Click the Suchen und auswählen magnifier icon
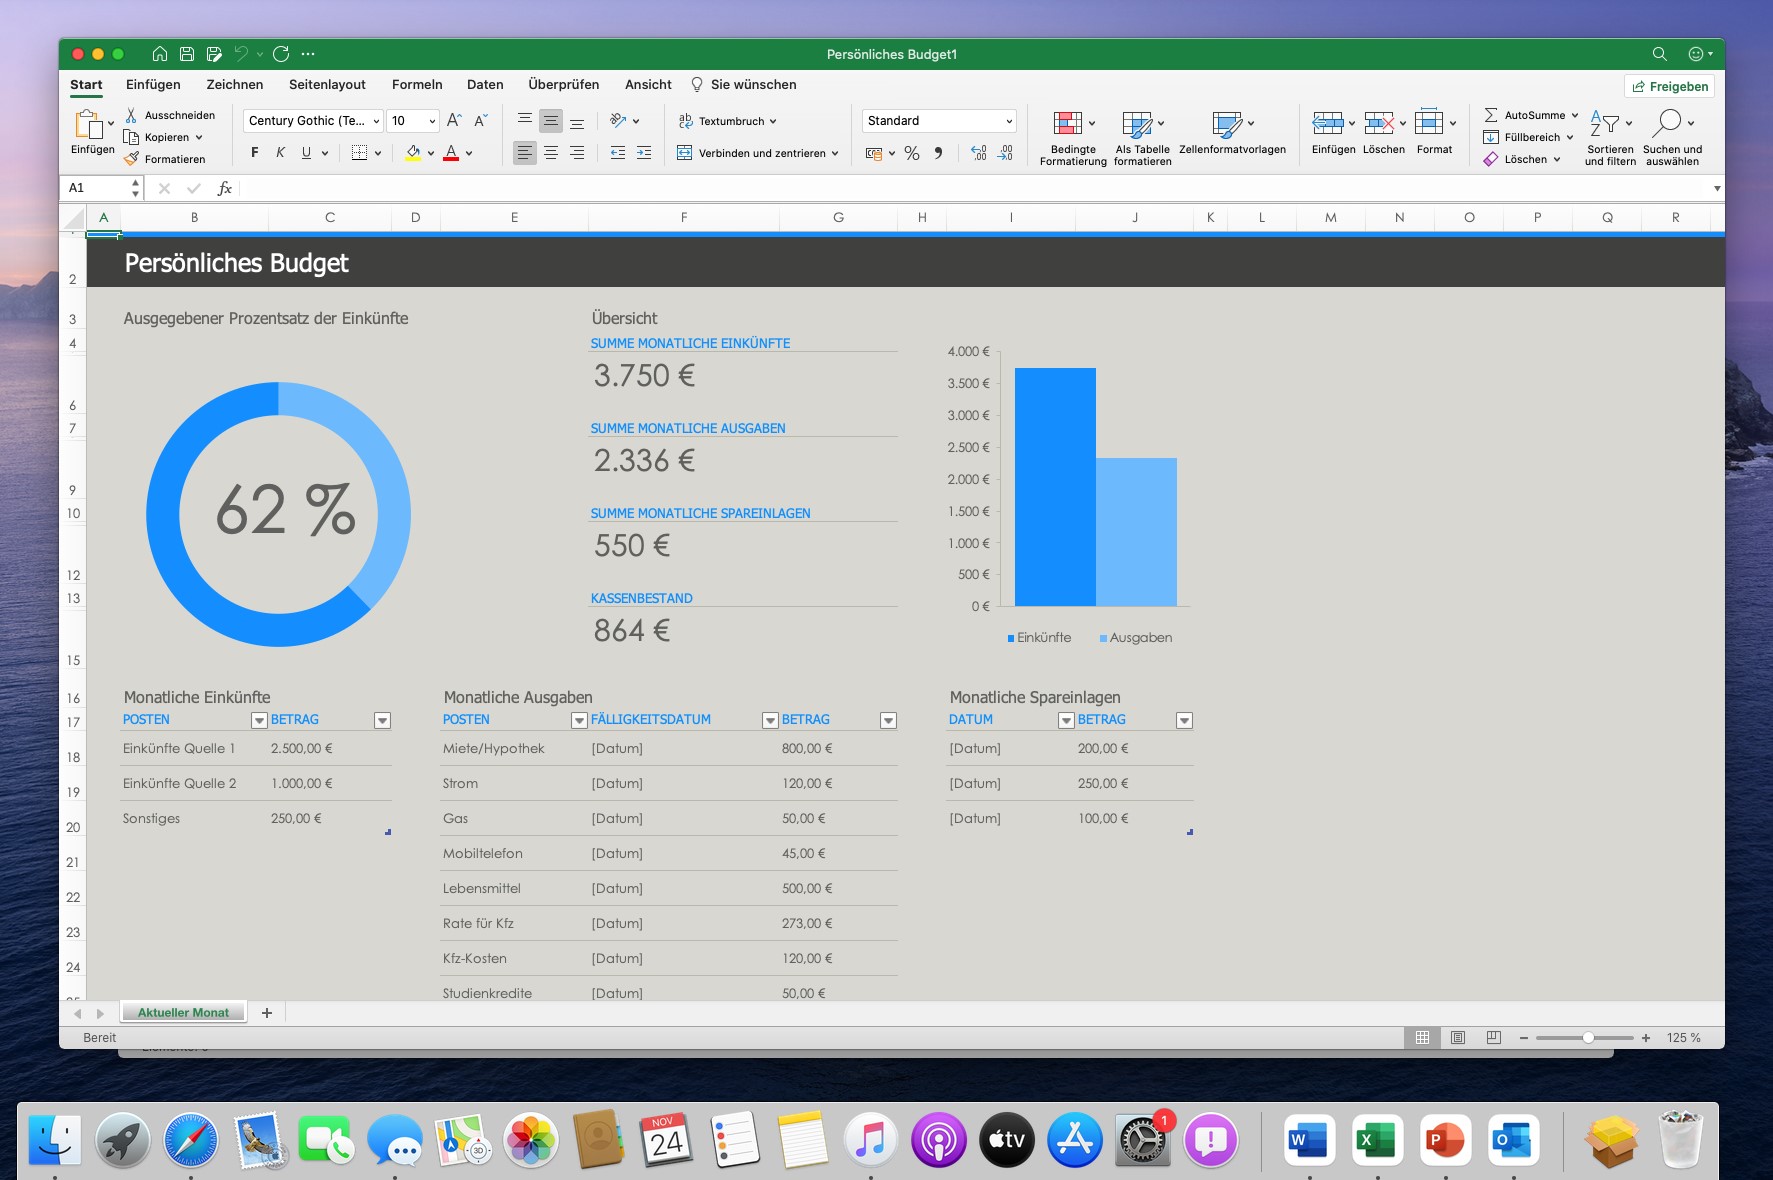Viewport: 1773px width, 1180px height. coord(1667,123)
